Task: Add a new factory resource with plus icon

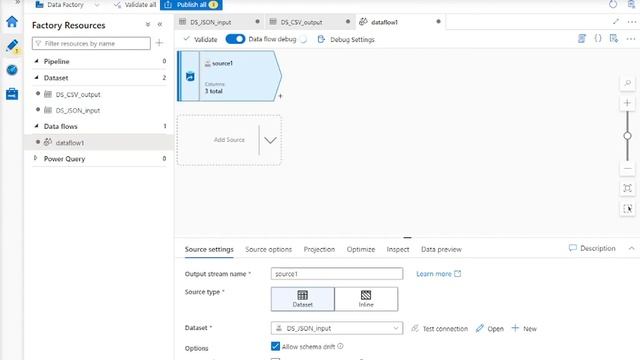Action: pyautogui.click(x=159, y=43)
